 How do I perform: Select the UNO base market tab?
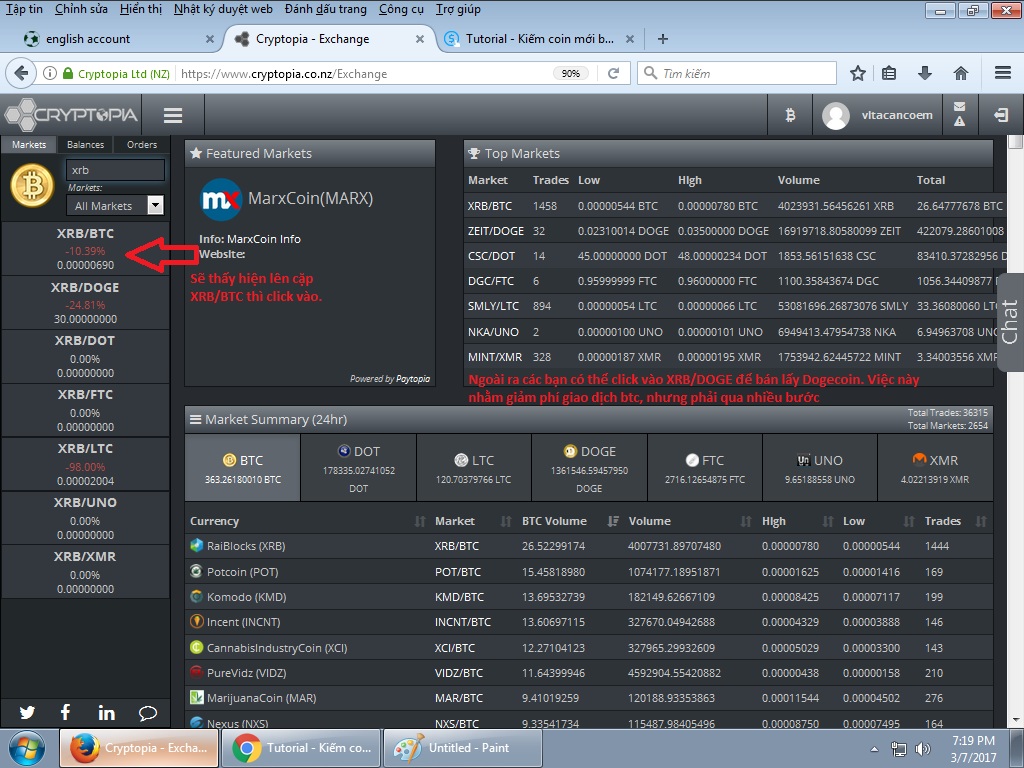(x=820, y=468)
